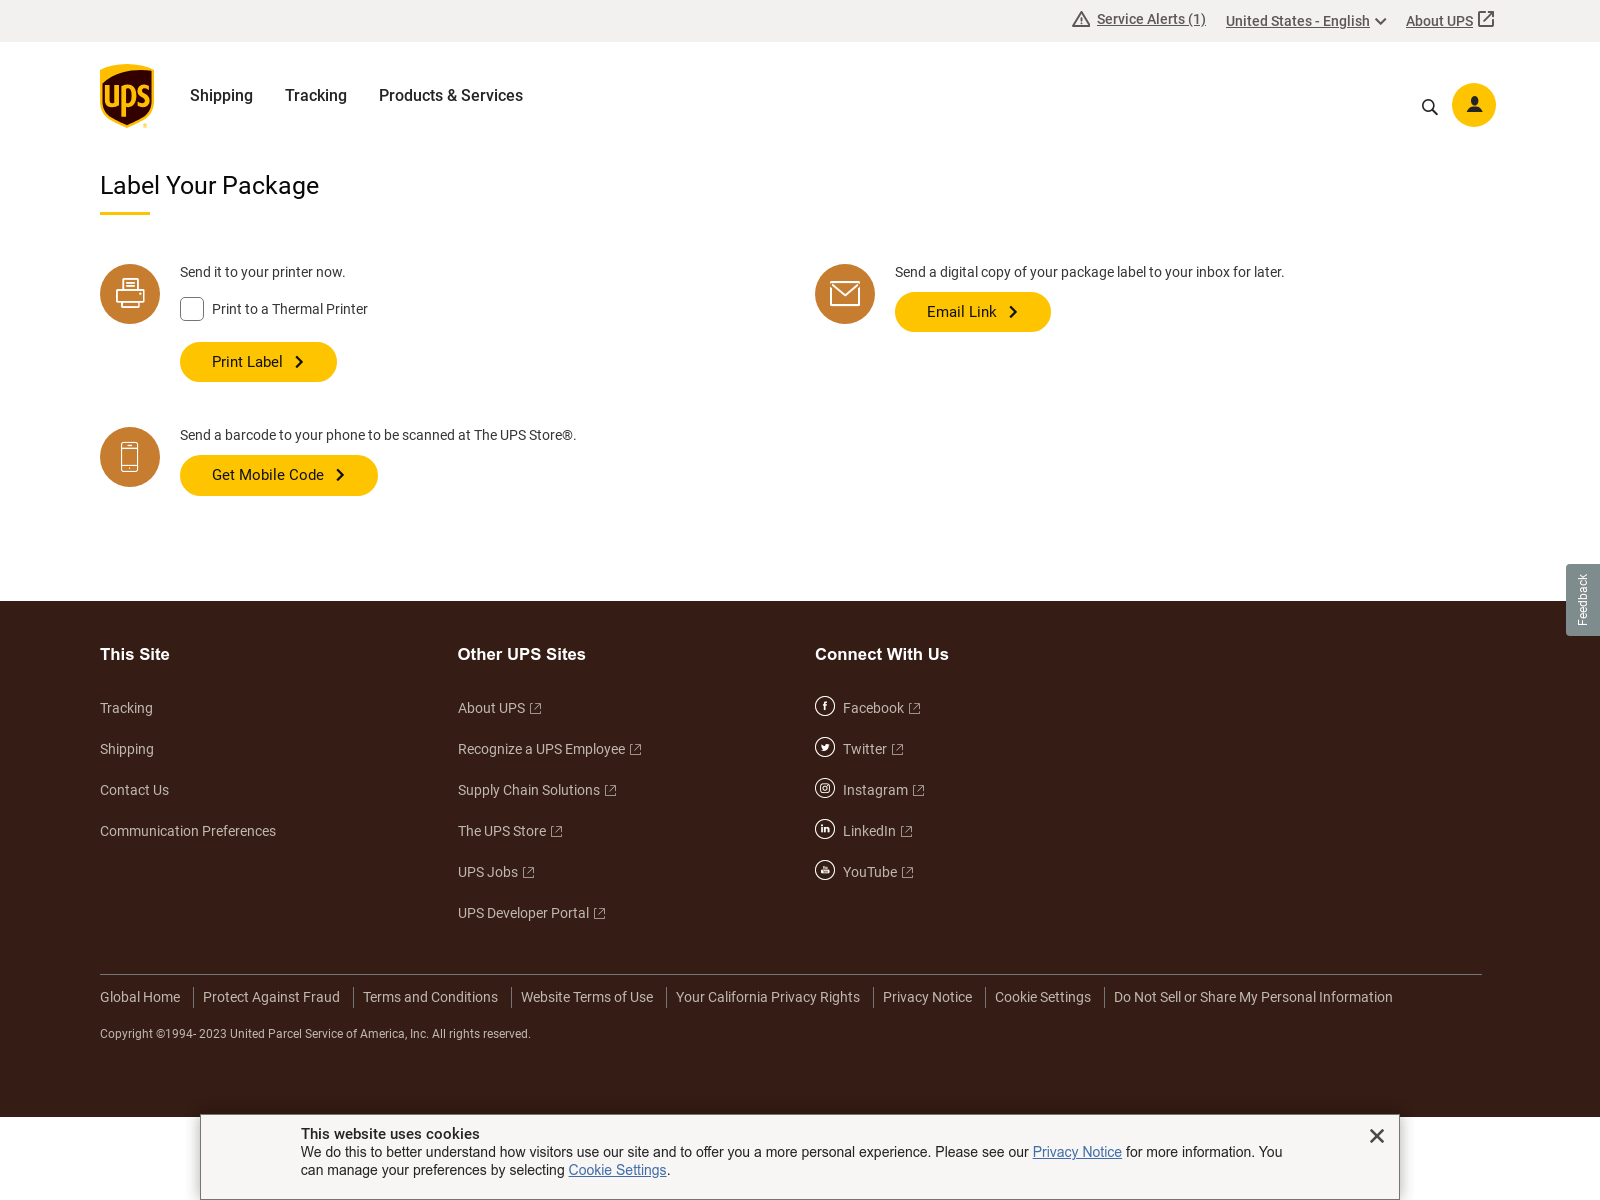Click the mobile phone icon circle
The width and height of the screenshot is (1600, 1200).
click(x=130, y=457)
